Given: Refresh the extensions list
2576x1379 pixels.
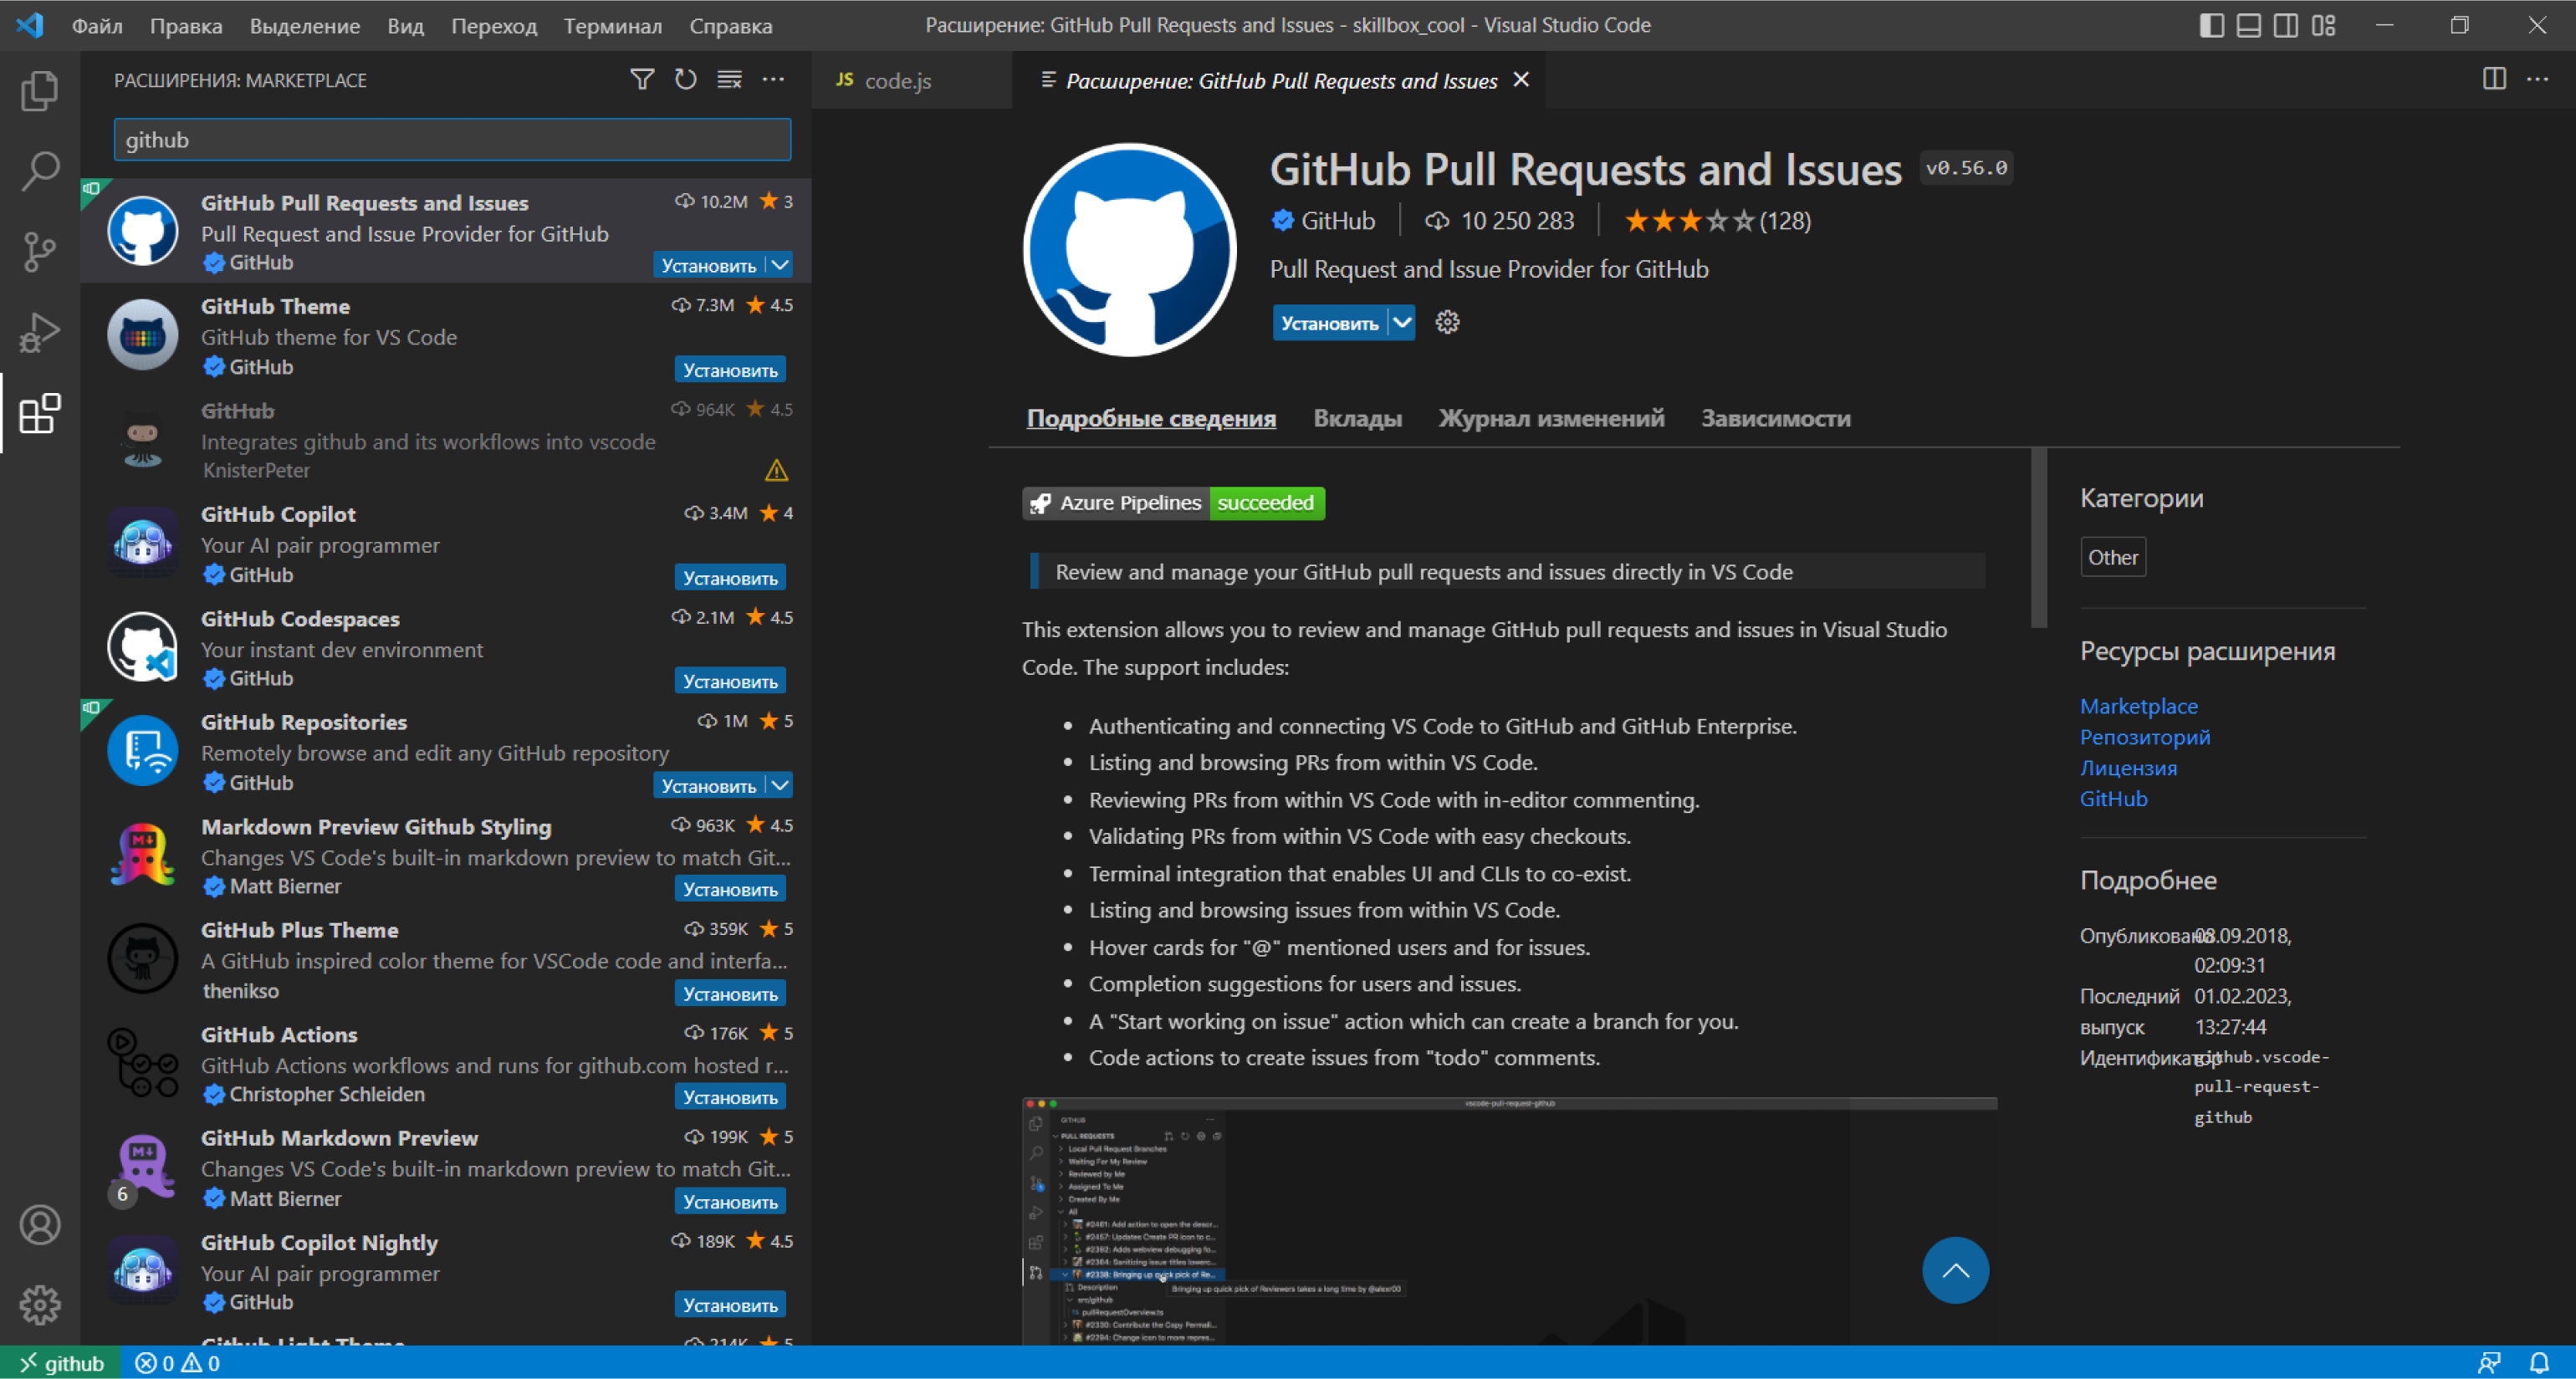Looking at the screenshot, I should (685, 79).
